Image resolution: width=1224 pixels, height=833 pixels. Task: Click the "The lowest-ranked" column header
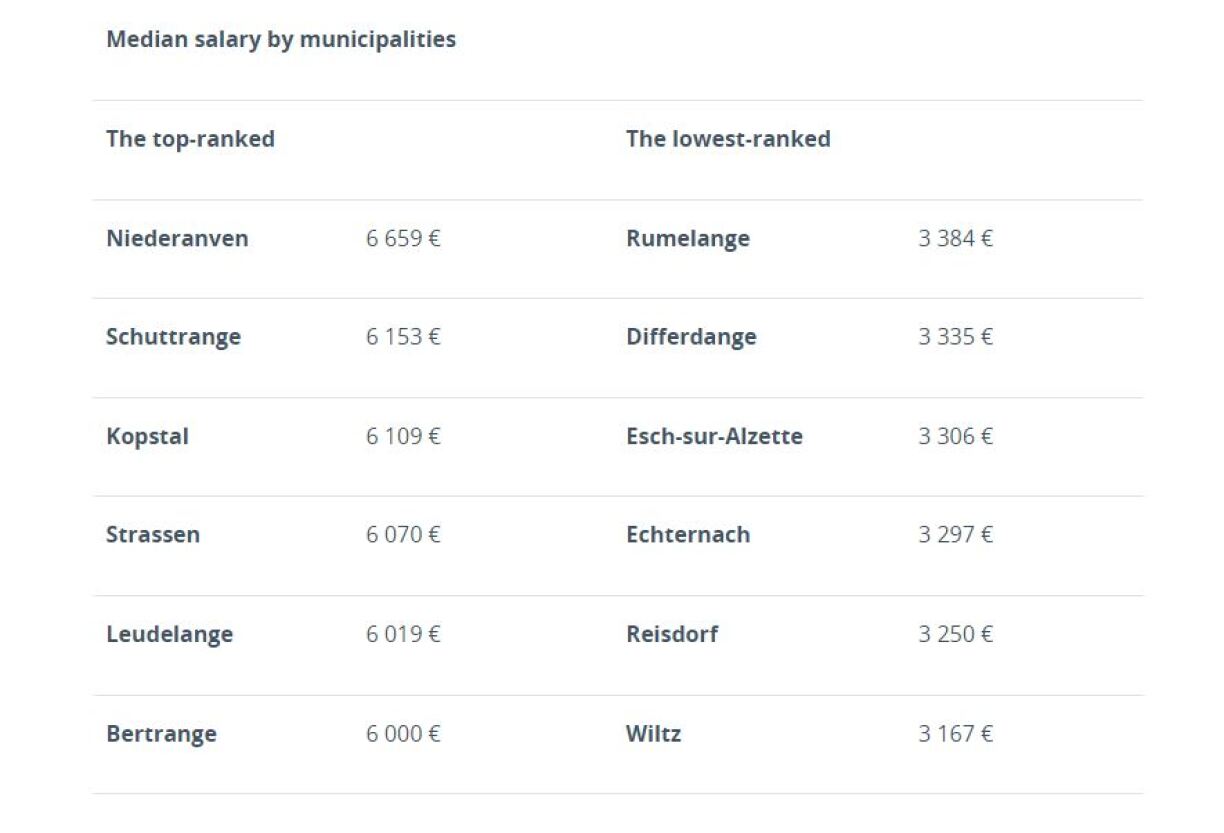pos(728,139)
